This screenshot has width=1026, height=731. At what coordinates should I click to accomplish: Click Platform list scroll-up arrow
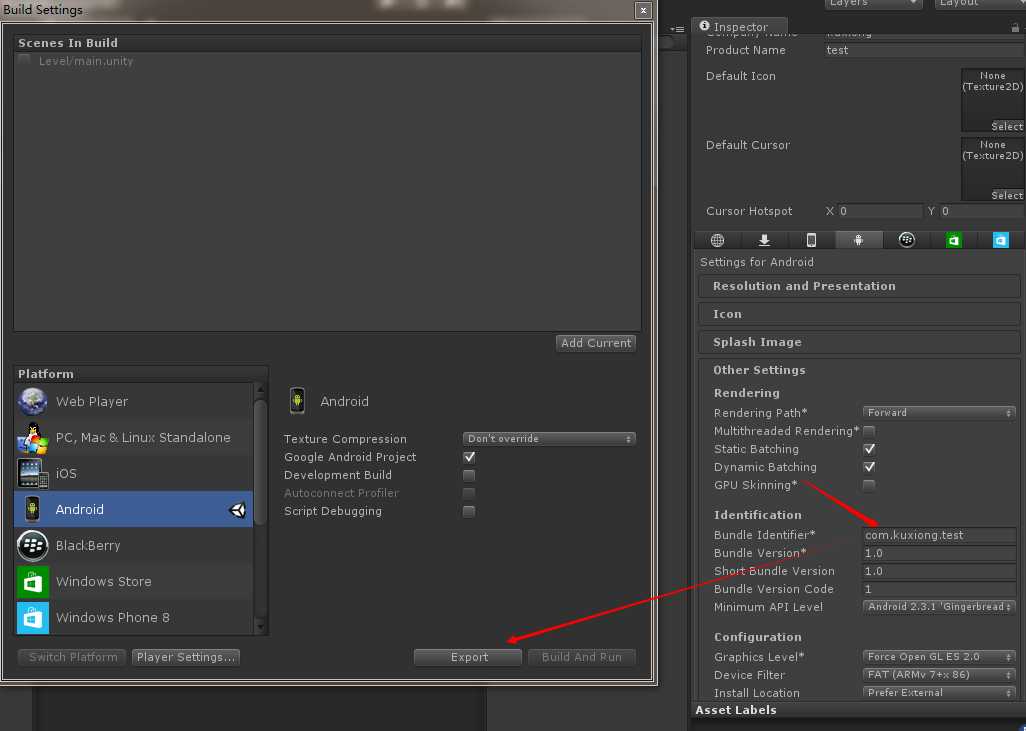[x=260, y=389]
